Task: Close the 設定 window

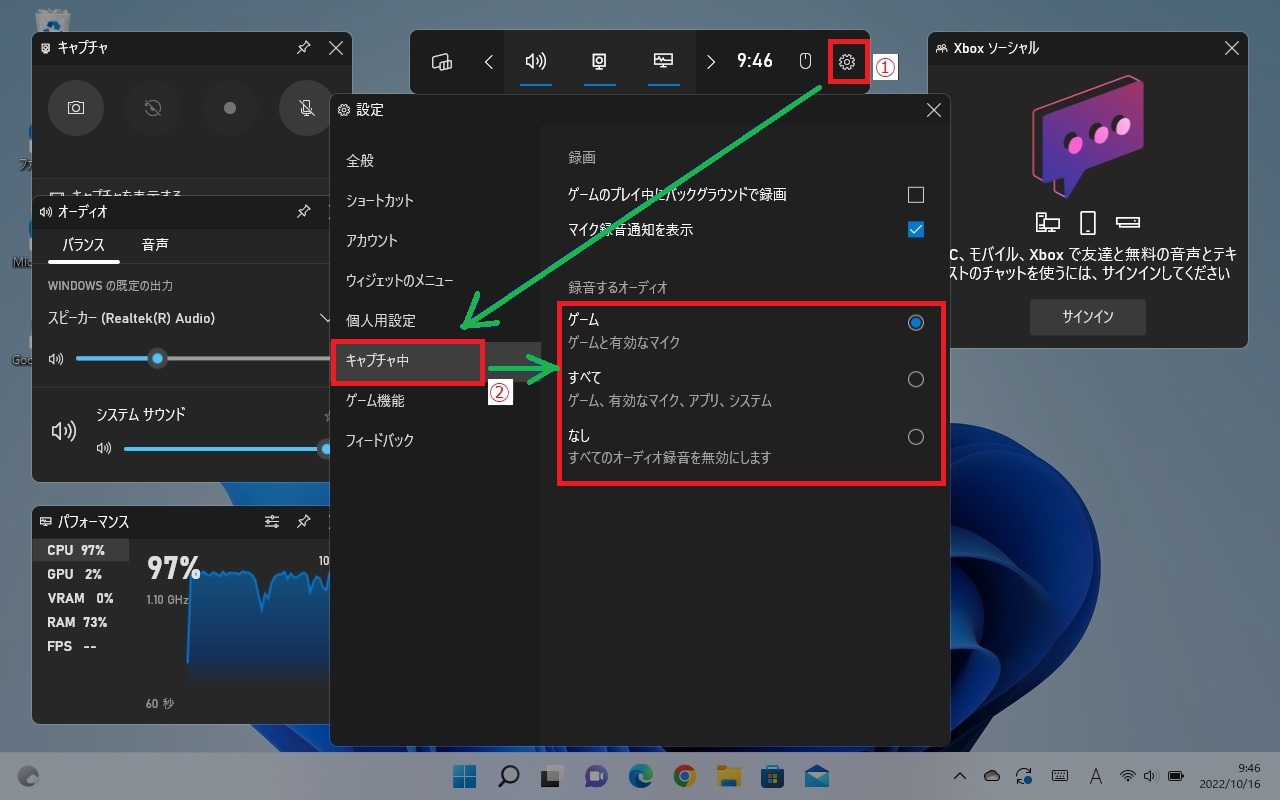Action: (x=934, y=110)
